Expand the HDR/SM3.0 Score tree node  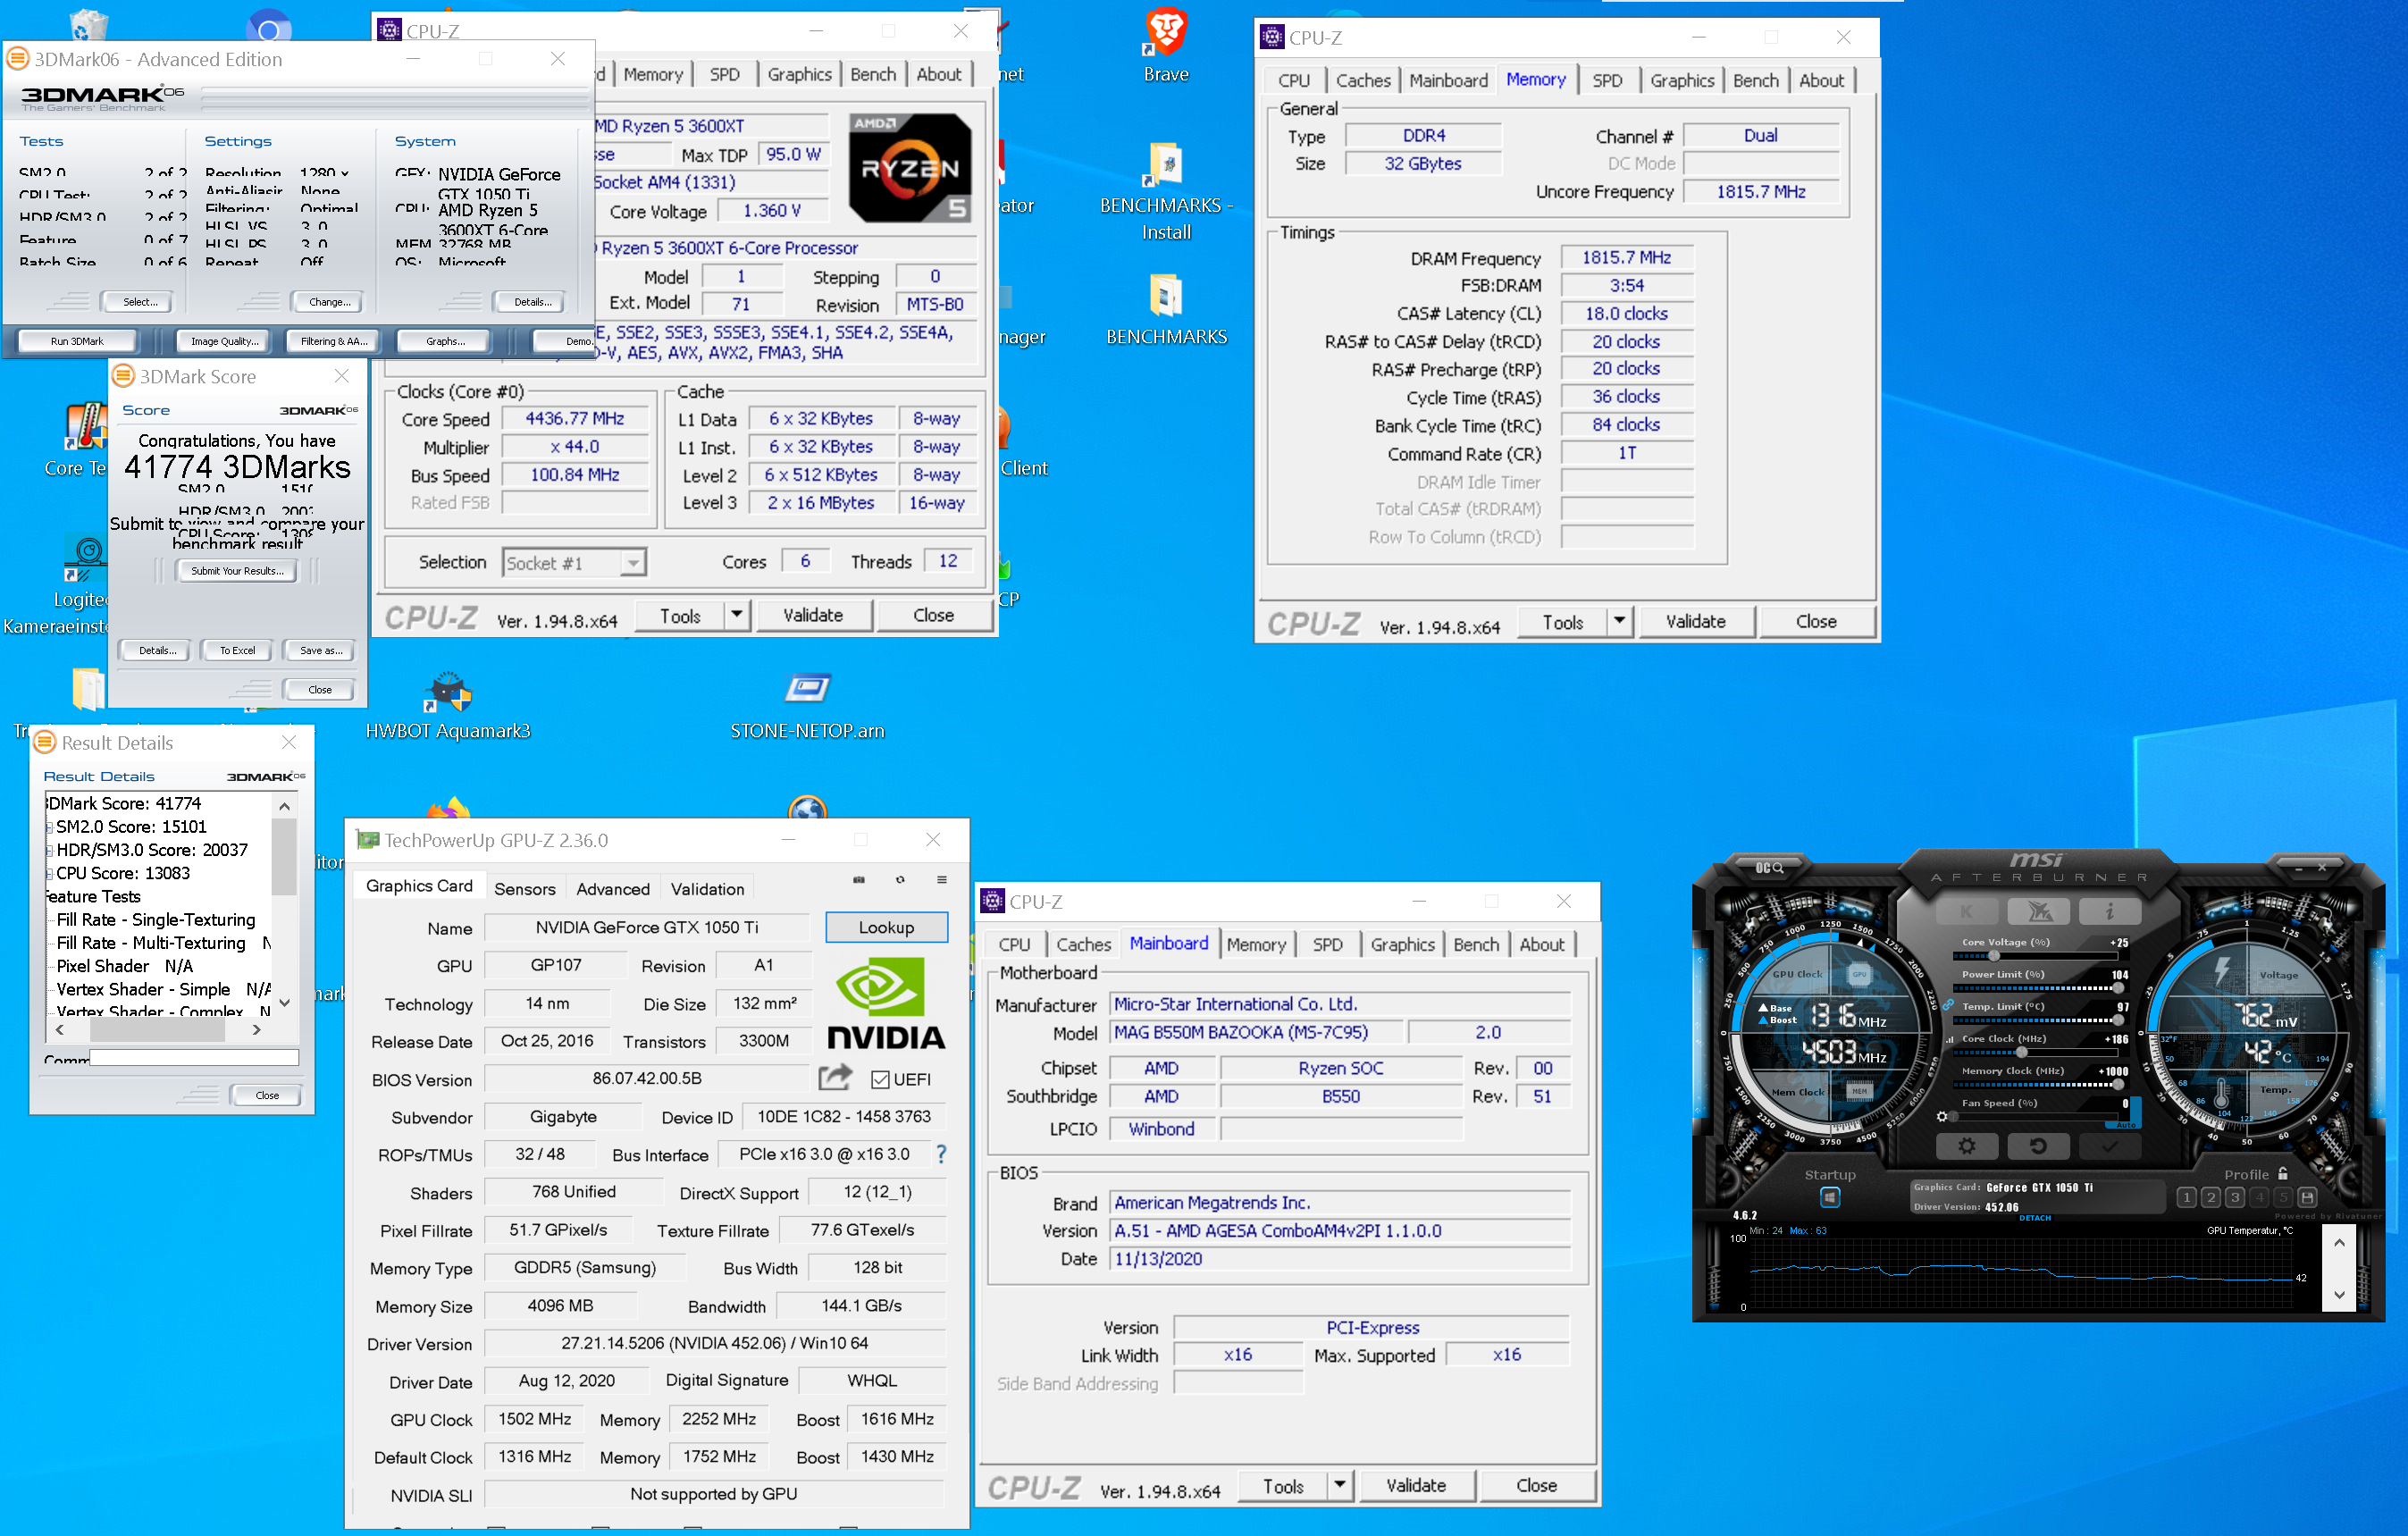(49, 850)
